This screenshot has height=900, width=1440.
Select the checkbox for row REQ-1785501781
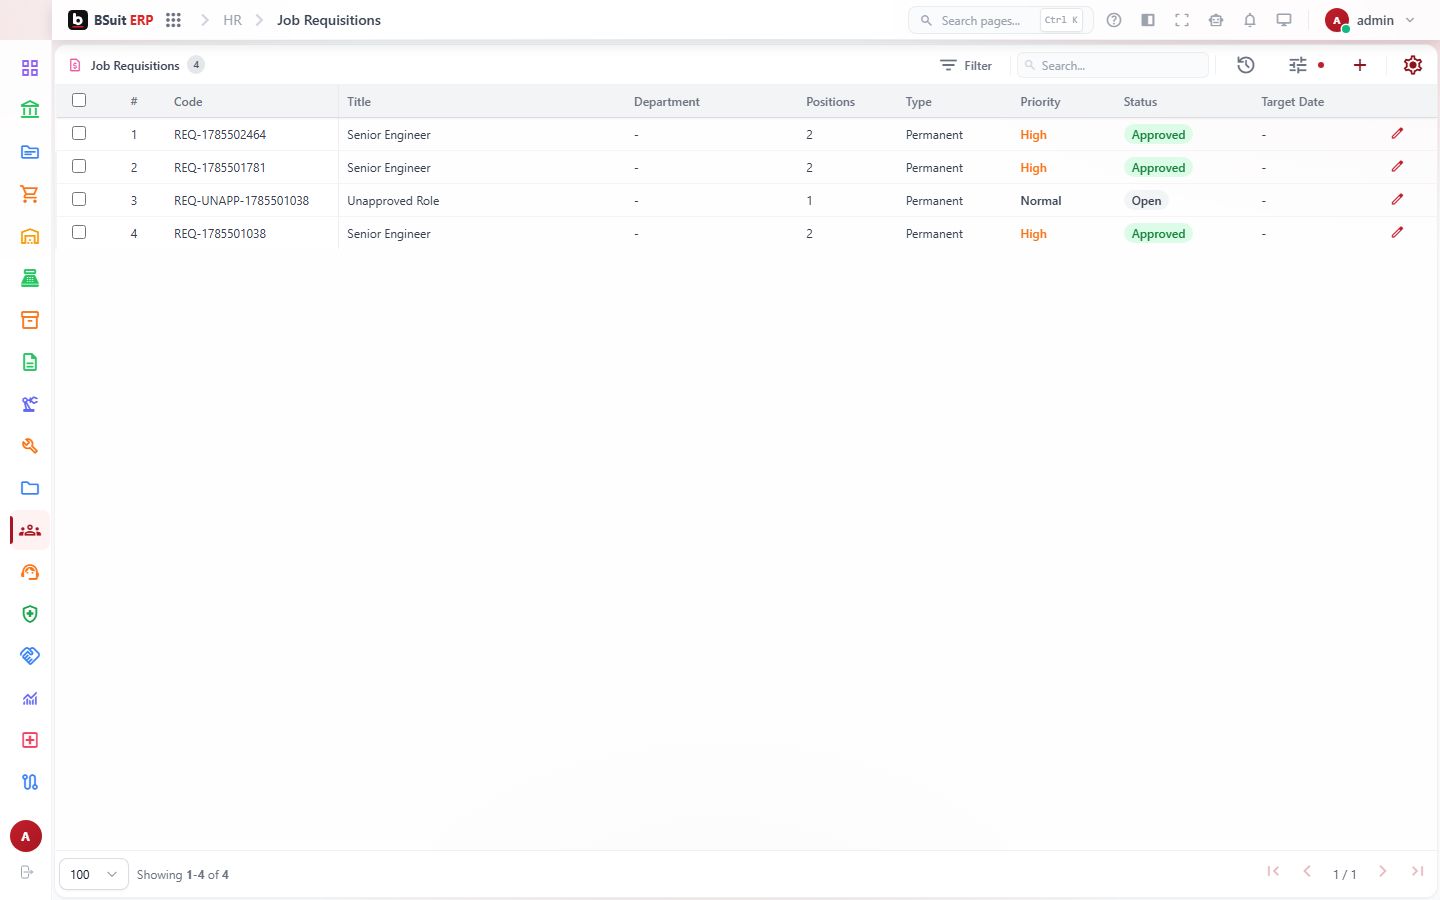tap(79, 166)
